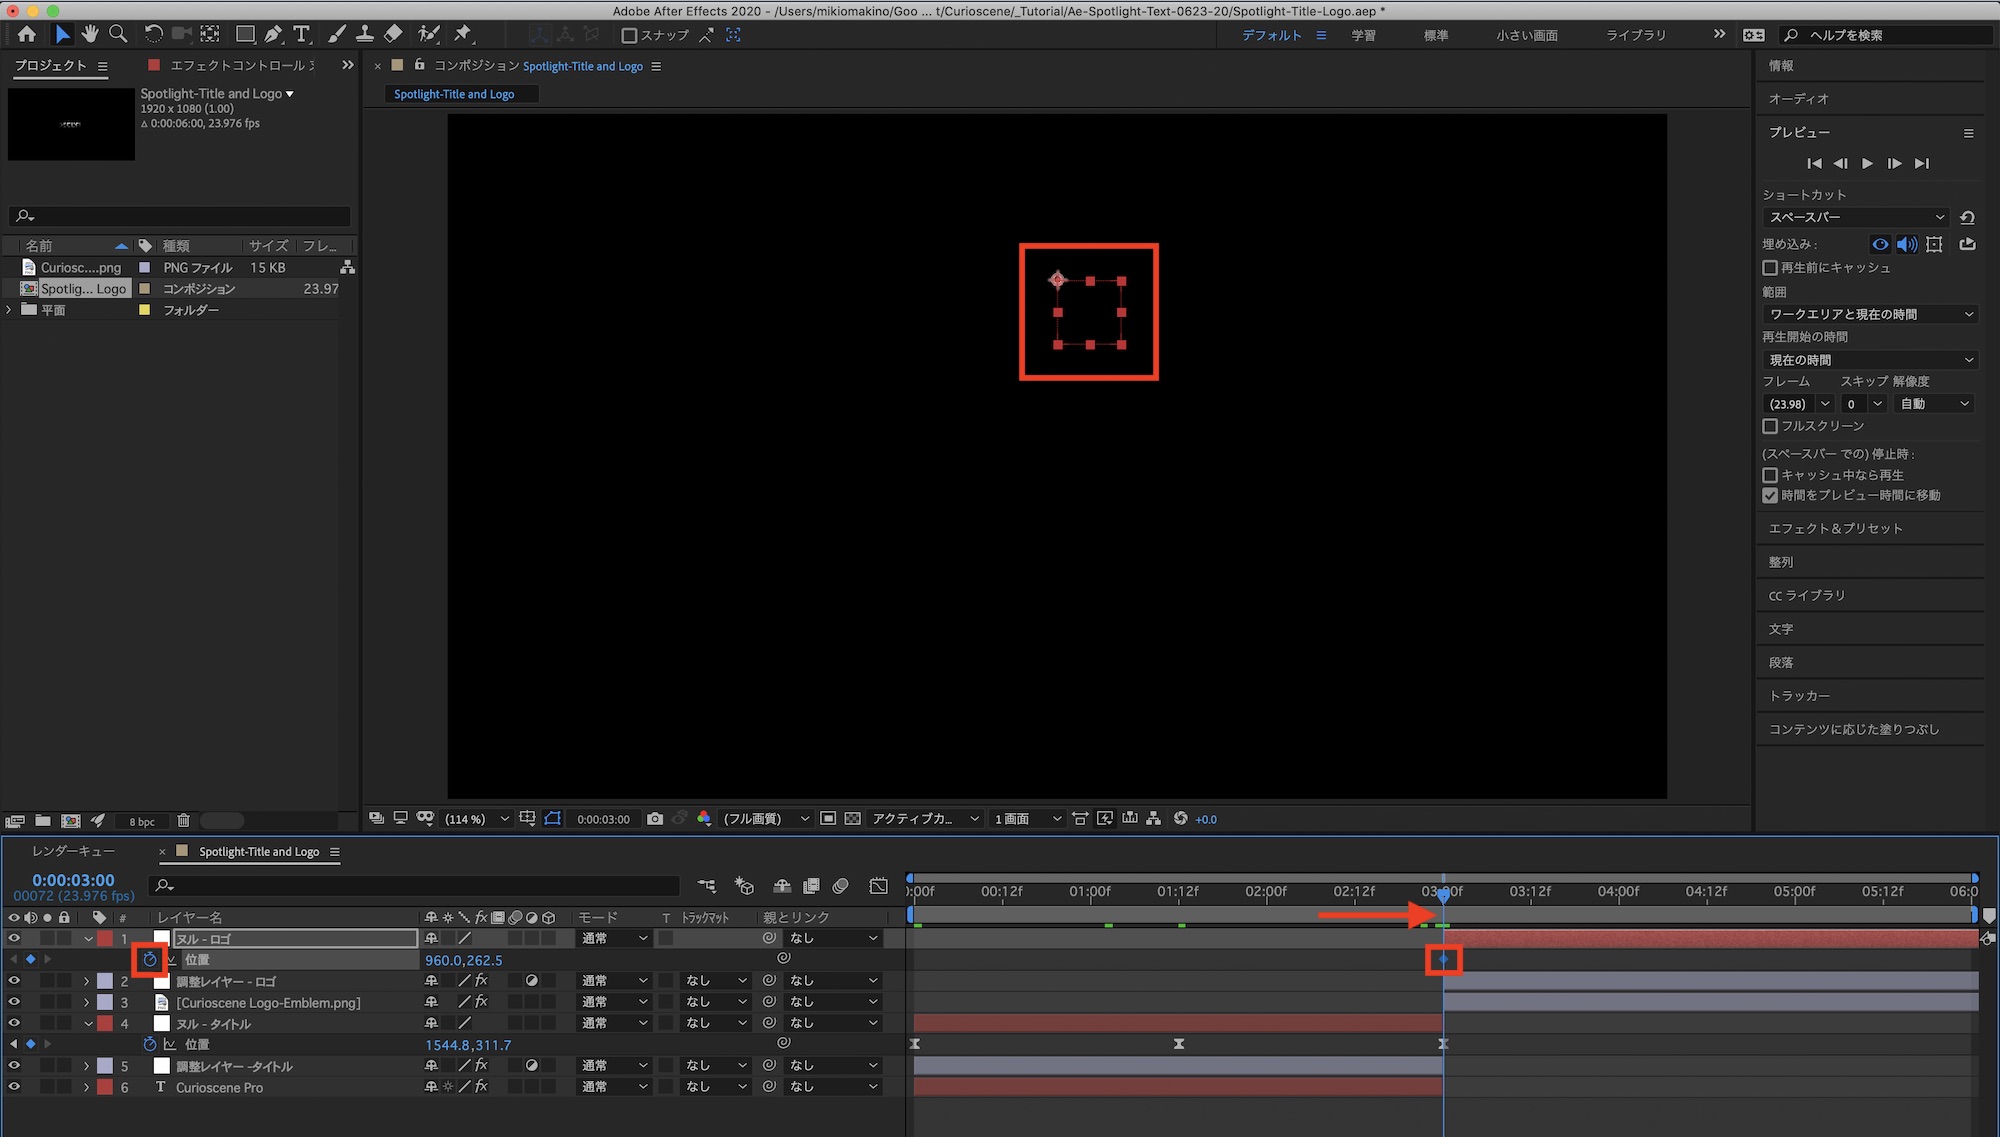Open the エフェクト＆プリセット panel
Viewport: 2000px width, 1137px height.
pos(1835,528)
